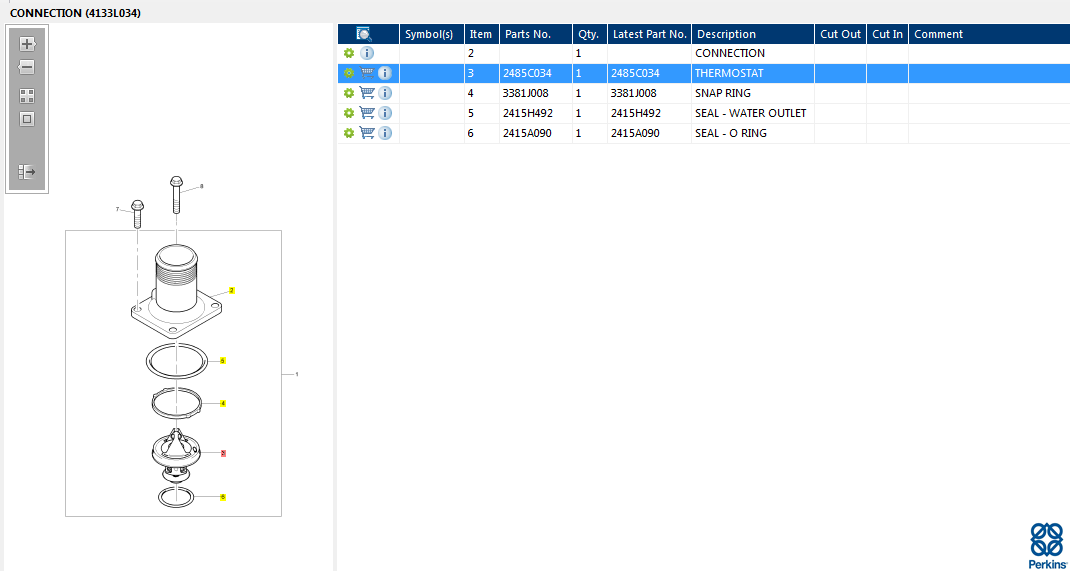The width and height of the screenshot is (1070, 571).
Task: Open info icon for THERMOSTAT row
Action: (x=385, y=73)
